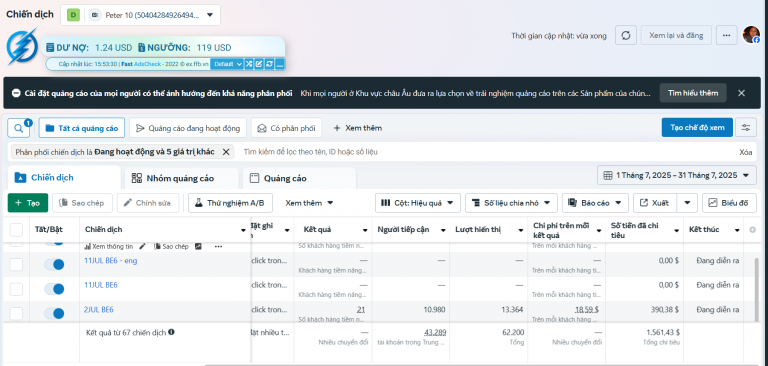Click plus Xem thêm beside view tabs
The width and height of the screenshot is (768, 366).
[x=358, y=128]
